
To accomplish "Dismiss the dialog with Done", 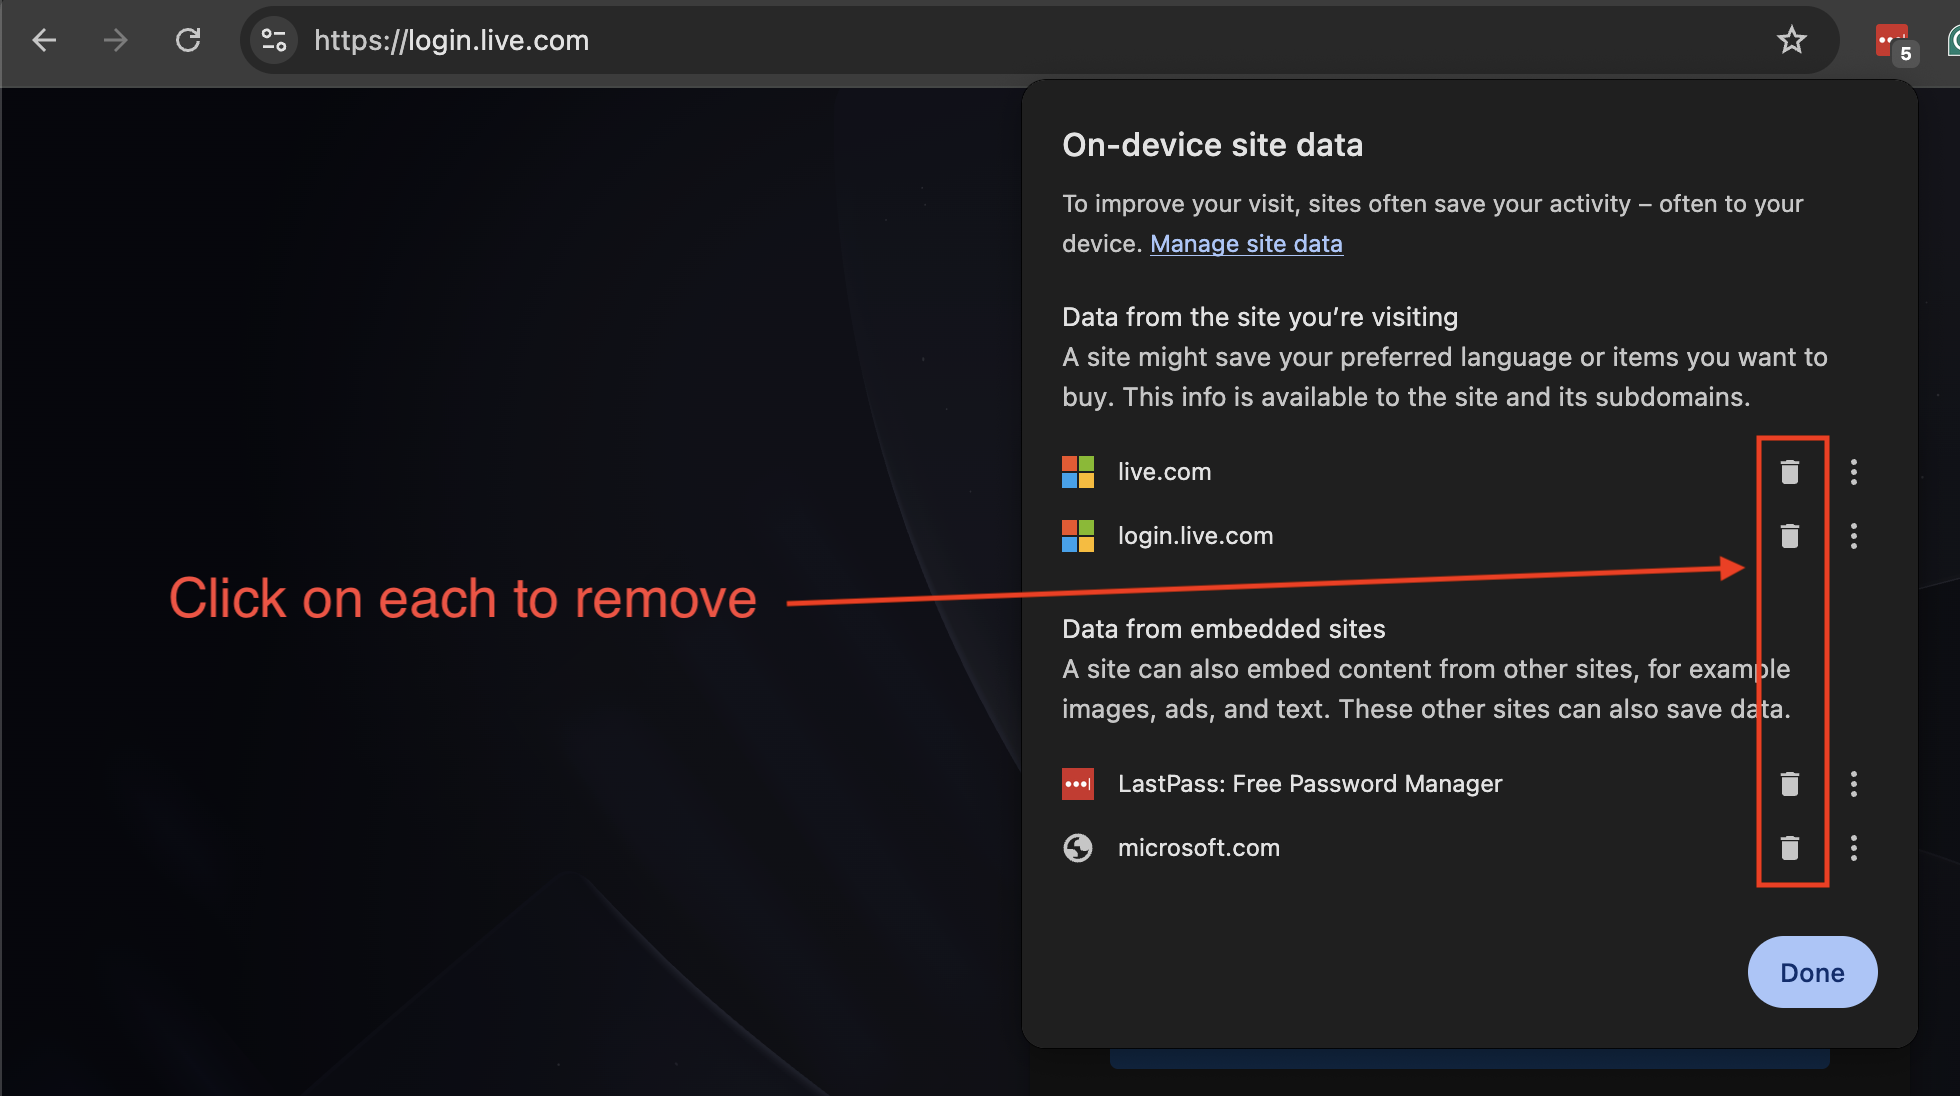I will coord(1812,971).
